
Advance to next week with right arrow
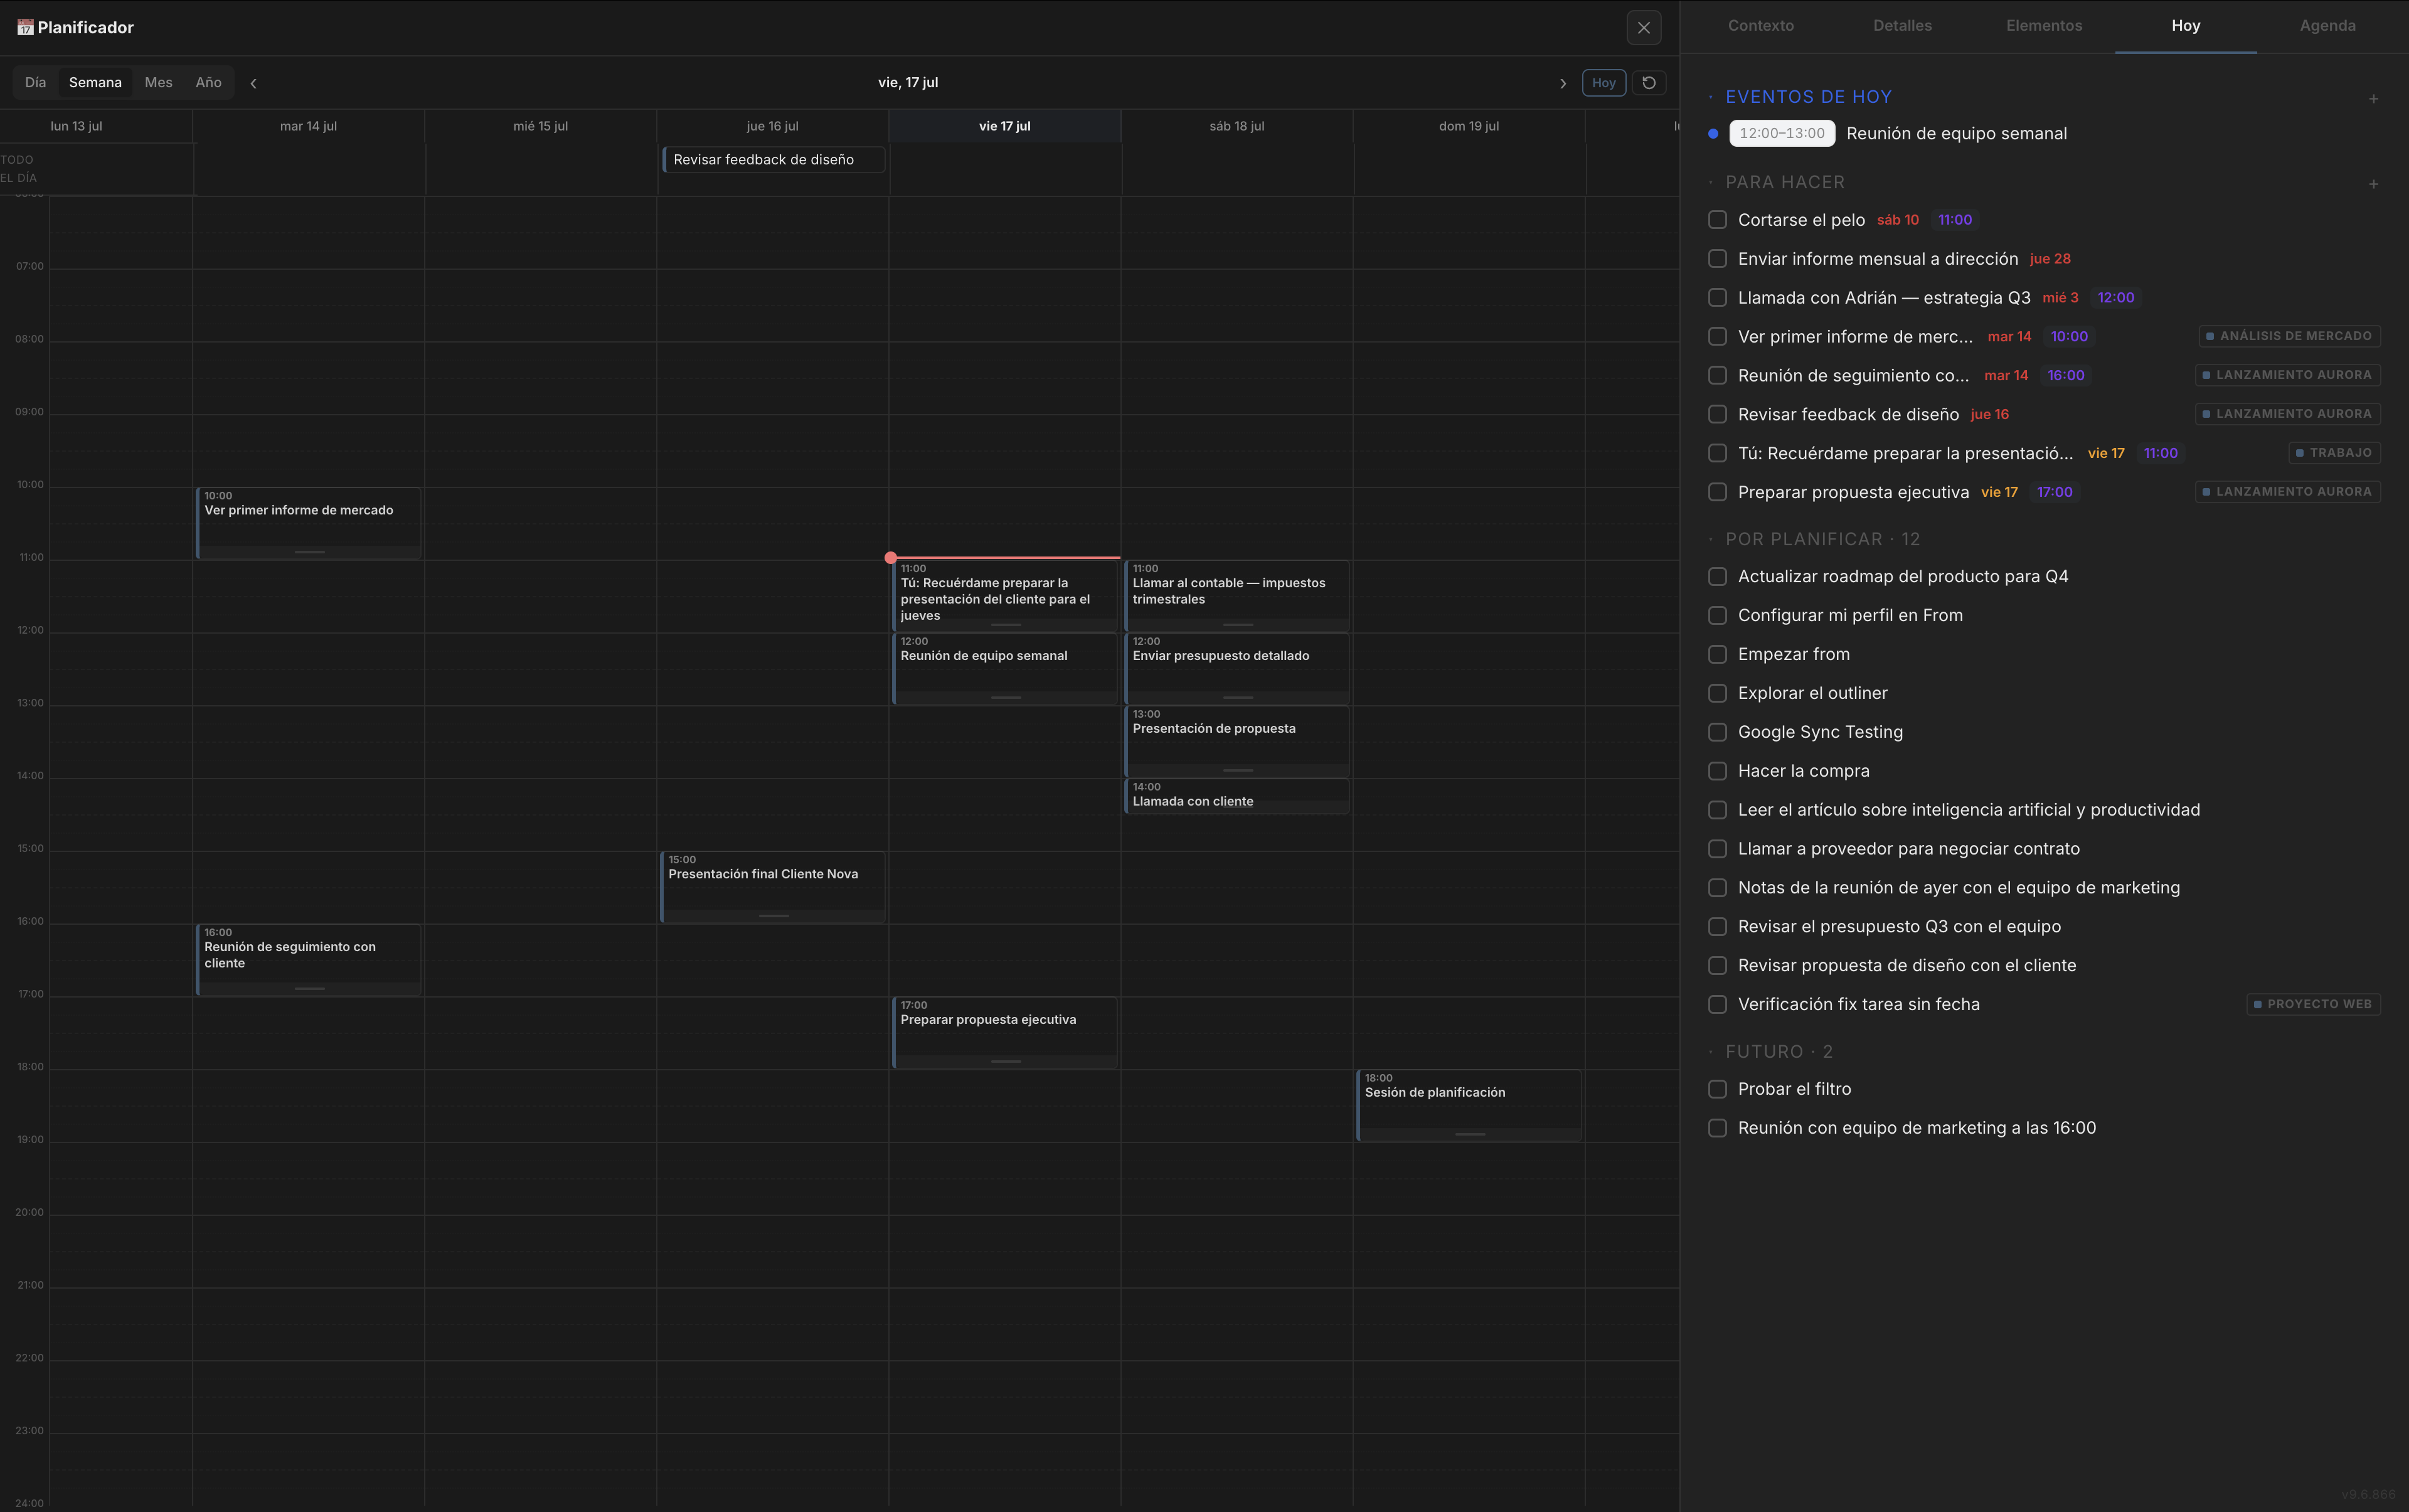click(x=1563, y=83)
